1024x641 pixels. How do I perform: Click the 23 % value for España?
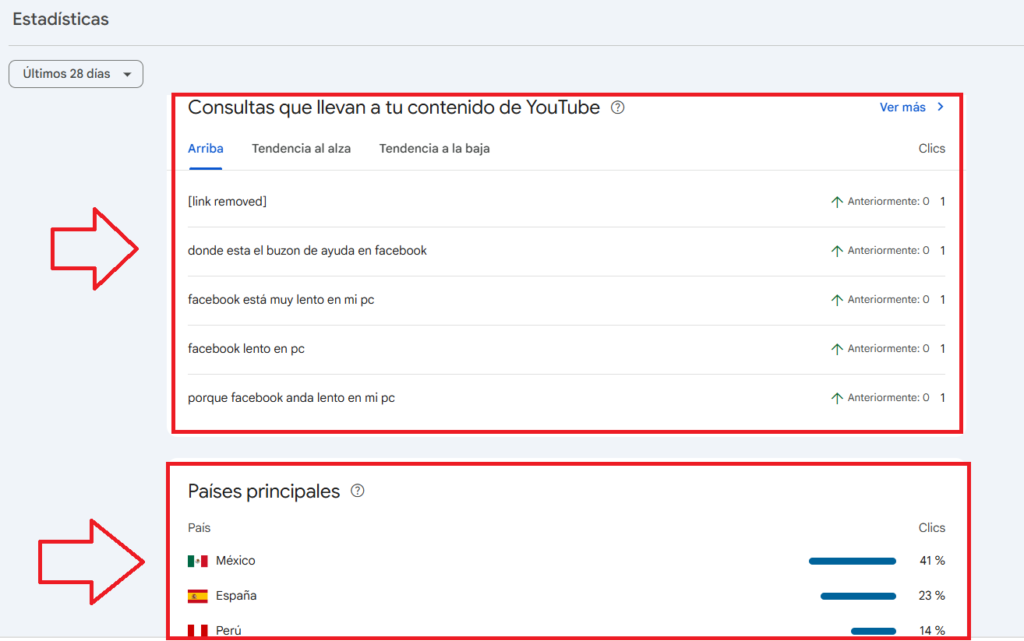932,596
